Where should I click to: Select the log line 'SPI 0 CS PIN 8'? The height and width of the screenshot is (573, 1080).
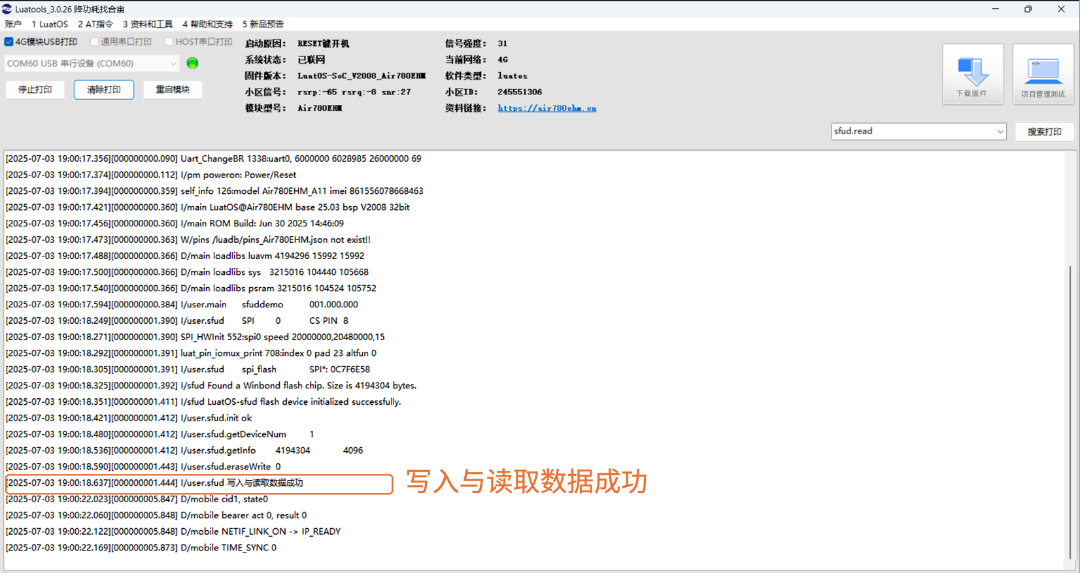pyautogui.click(x=177, y=320)
